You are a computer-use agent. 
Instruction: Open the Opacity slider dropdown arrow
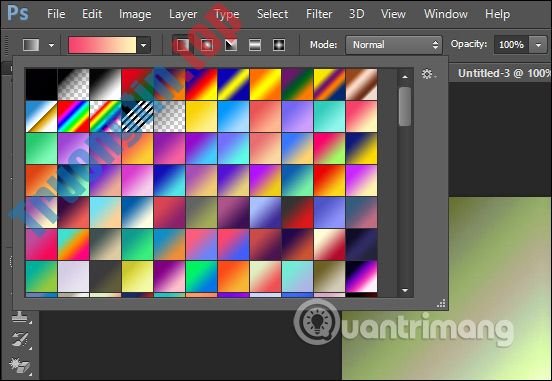(x=538, y=45)
